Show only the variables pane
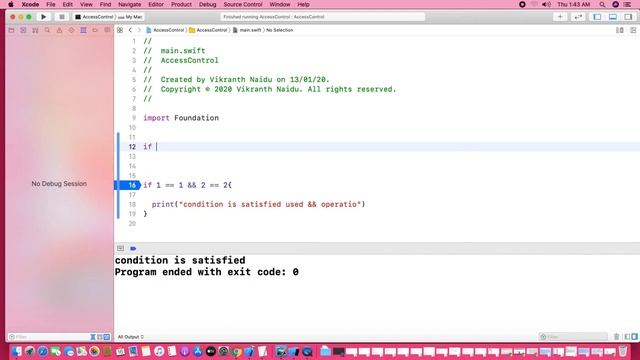 [627, 337]
